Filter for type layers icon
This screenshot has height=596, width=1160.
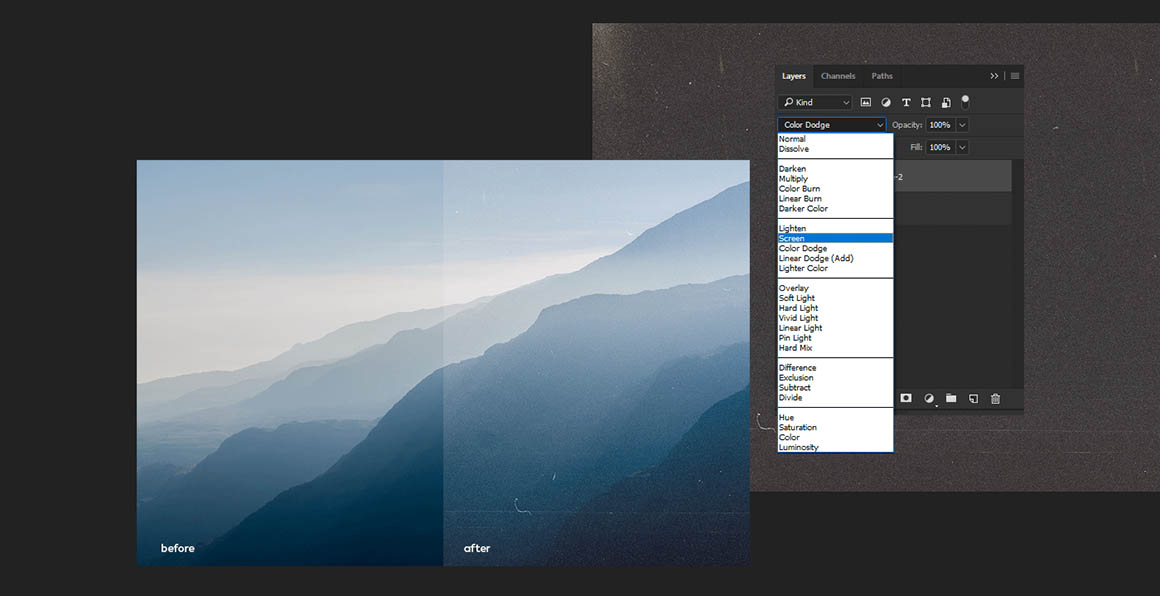(906, 102)
